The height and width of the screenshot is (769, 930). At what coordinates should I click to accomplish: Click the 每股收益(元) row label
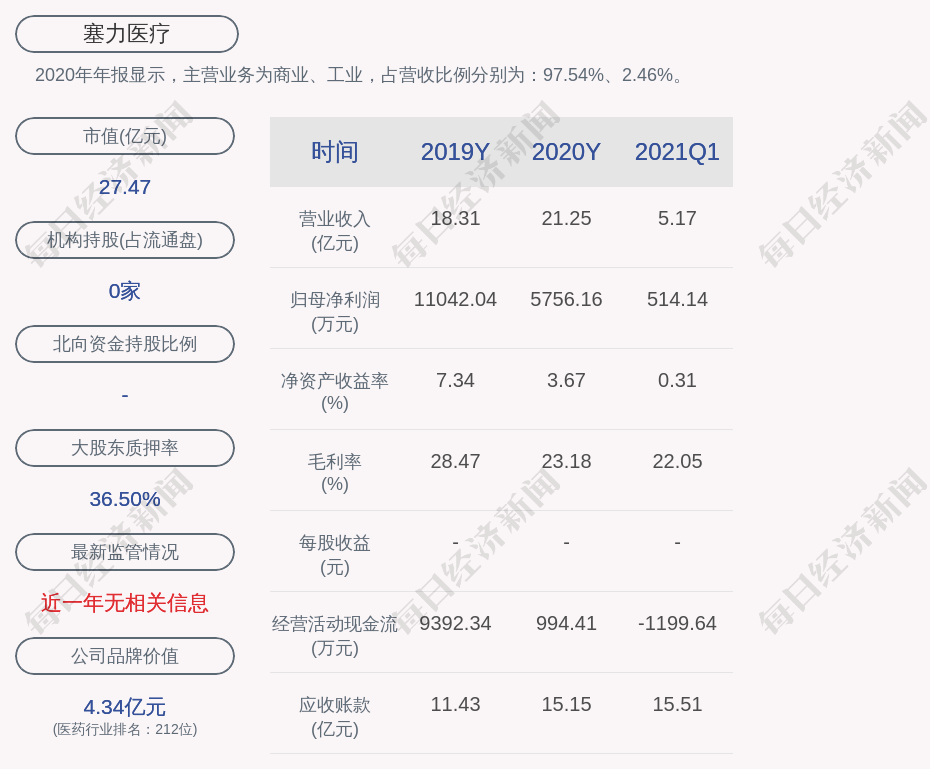tap(335, 555)
